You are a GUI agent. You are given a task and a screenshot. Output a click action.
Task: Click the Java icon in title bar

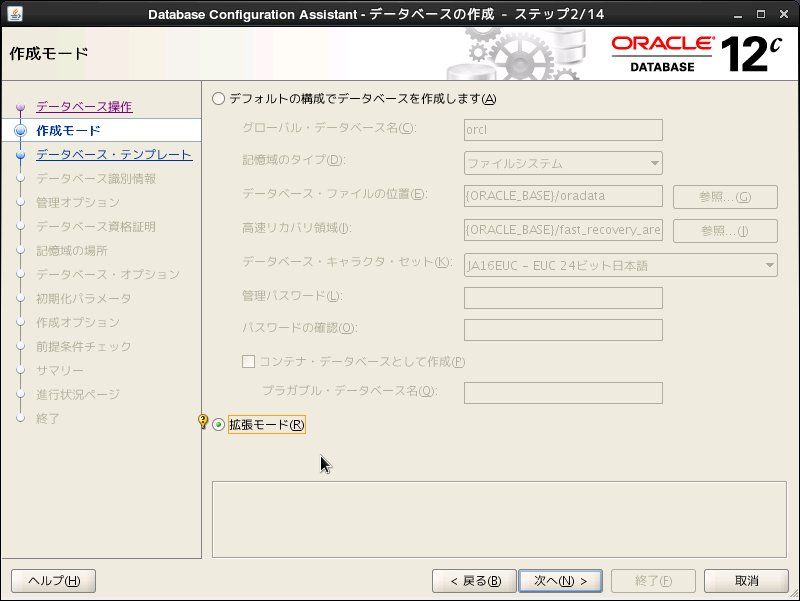pos(15,14)
